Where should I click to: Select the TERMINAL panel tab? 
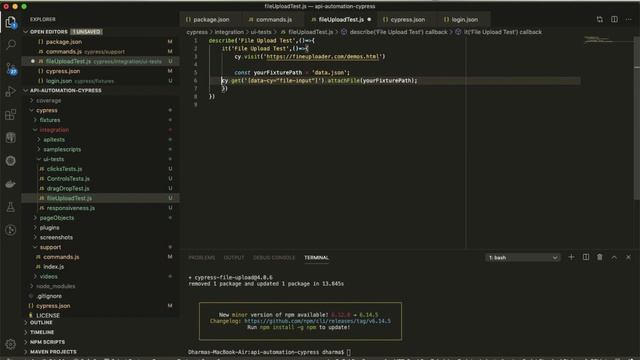316,258
